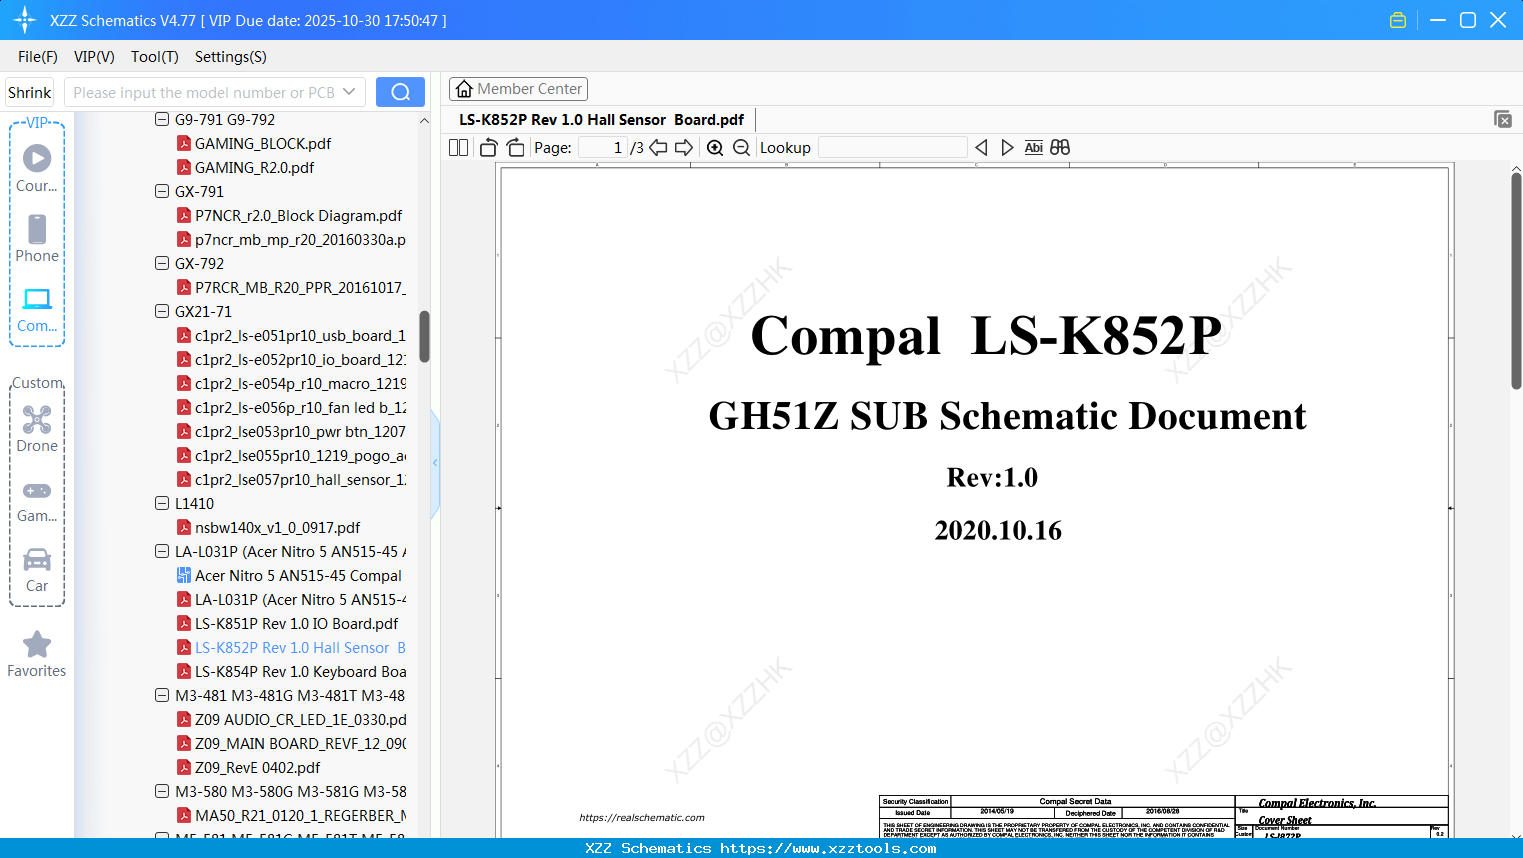1523x858 pixels.
Task: Collapse the GX-792 folder
Action: pyautogui.click(x=162, y=263)
